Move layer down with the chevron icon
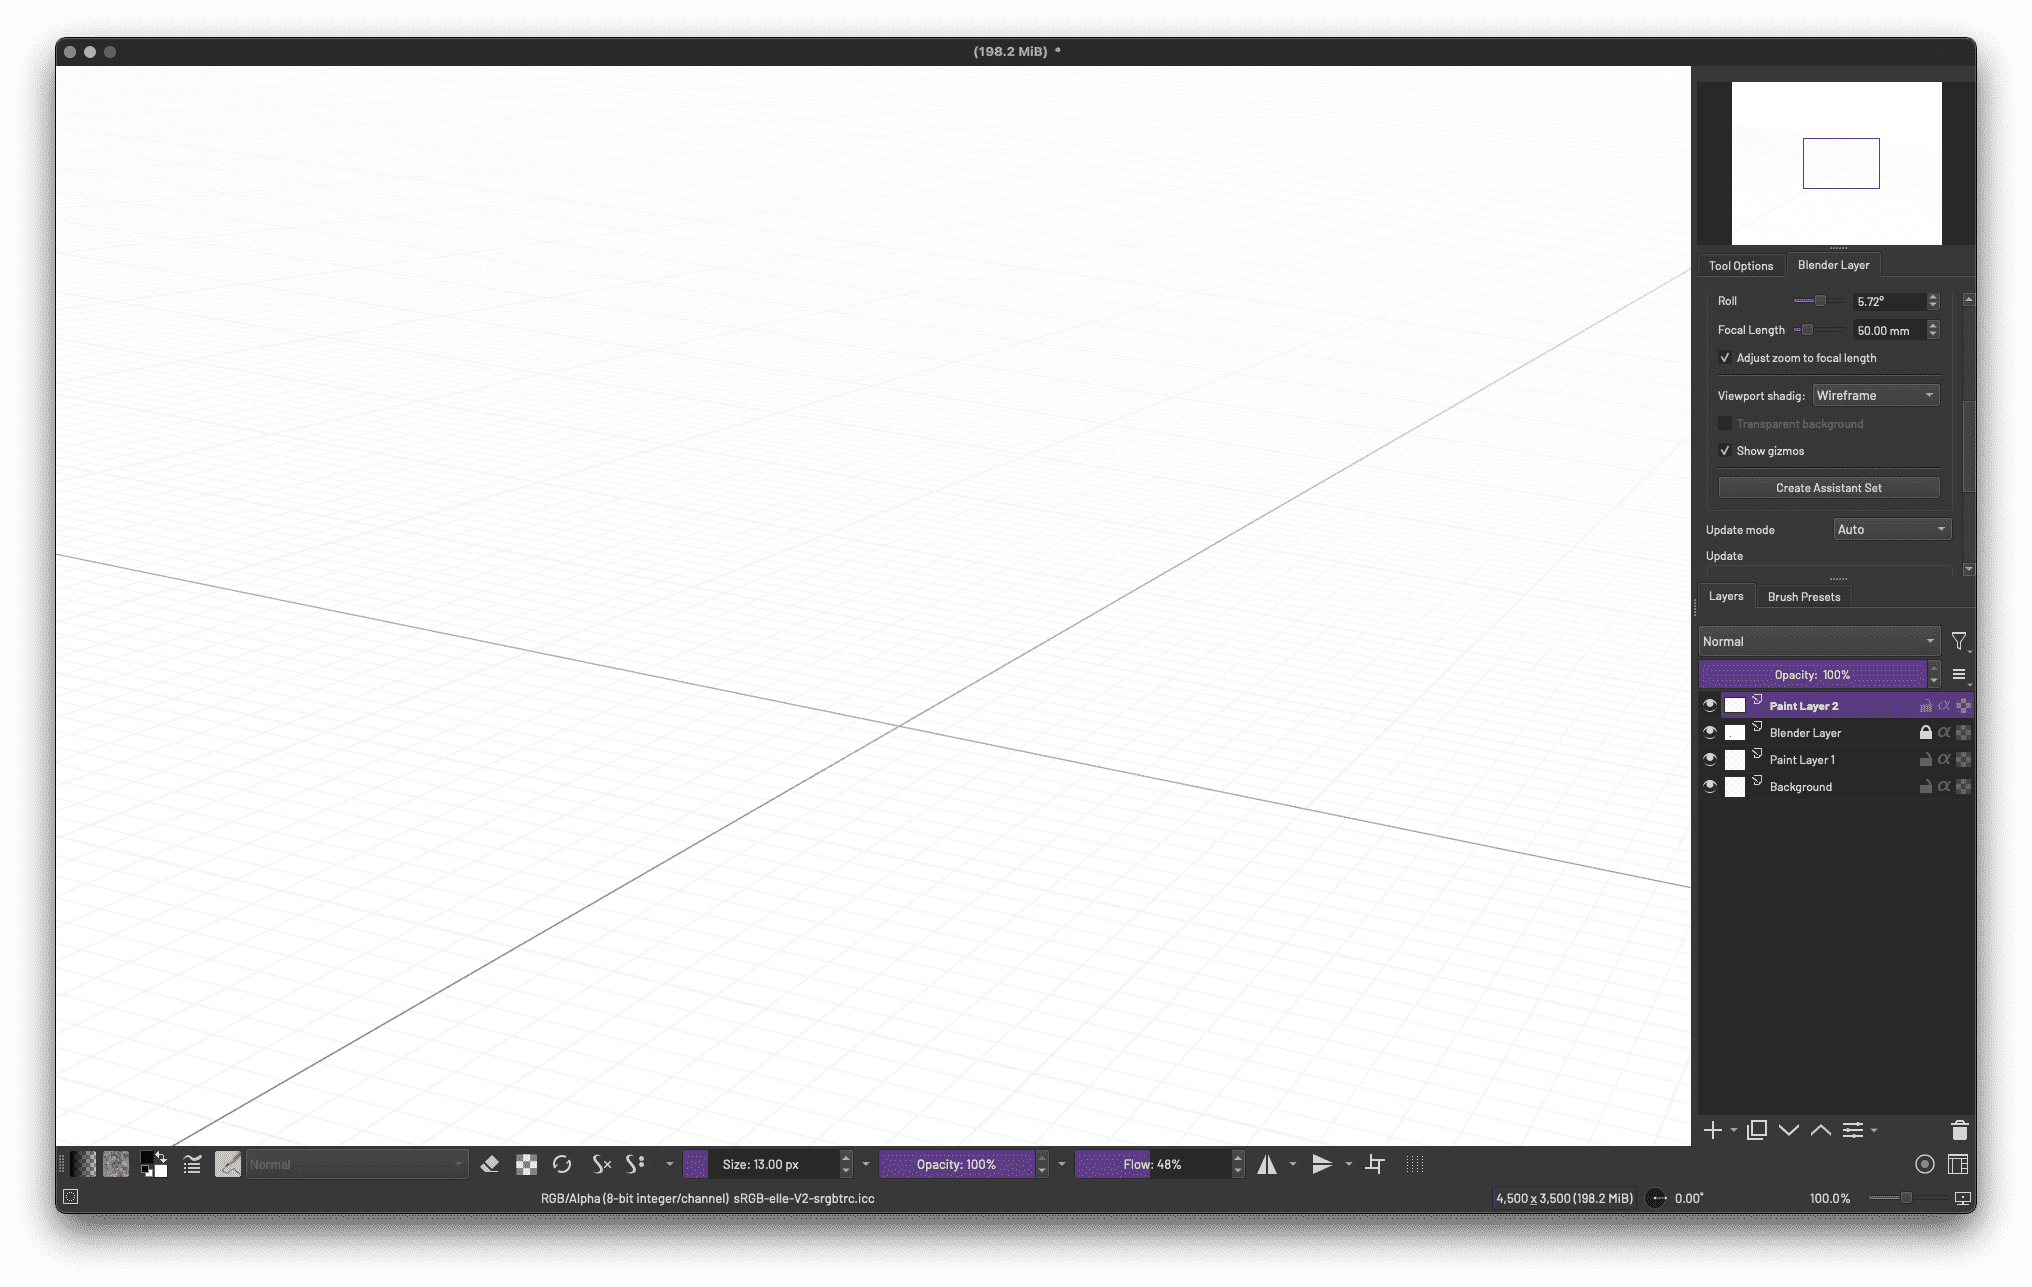This screenshot has height=1287, width=2032. (x=1789, y=1130)
